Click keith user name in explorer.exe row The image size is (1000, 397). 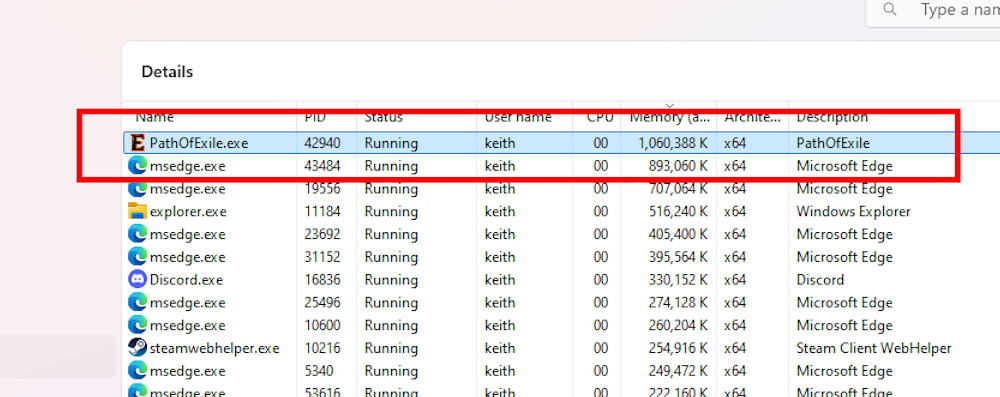(499, 211)
